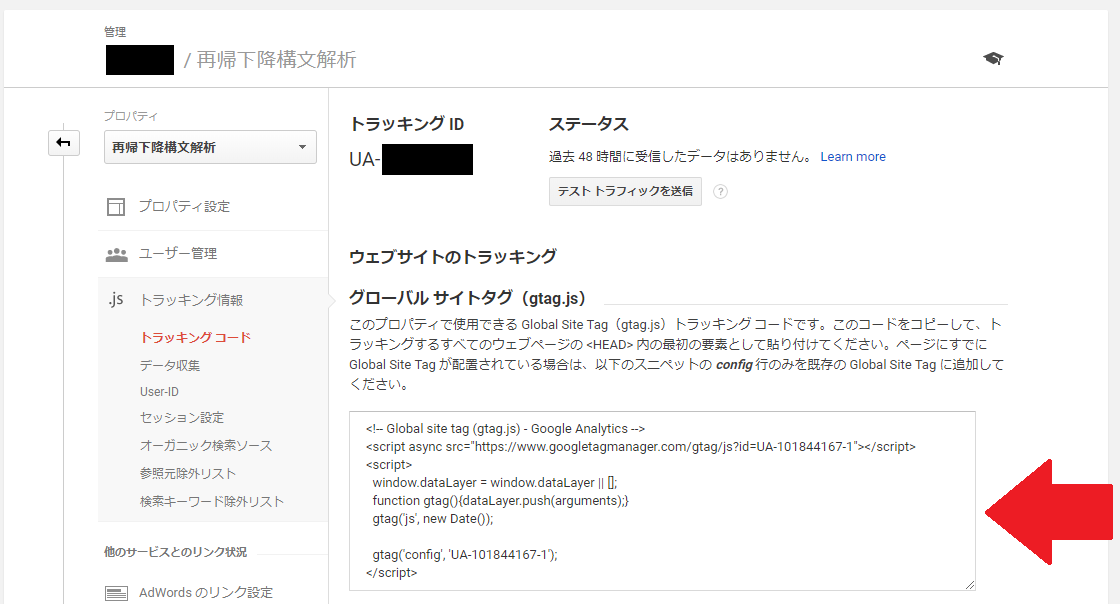1120x604 pixels.
Task: Click the ウェブサイトのトラッキング heading
Action: point(453,257)
